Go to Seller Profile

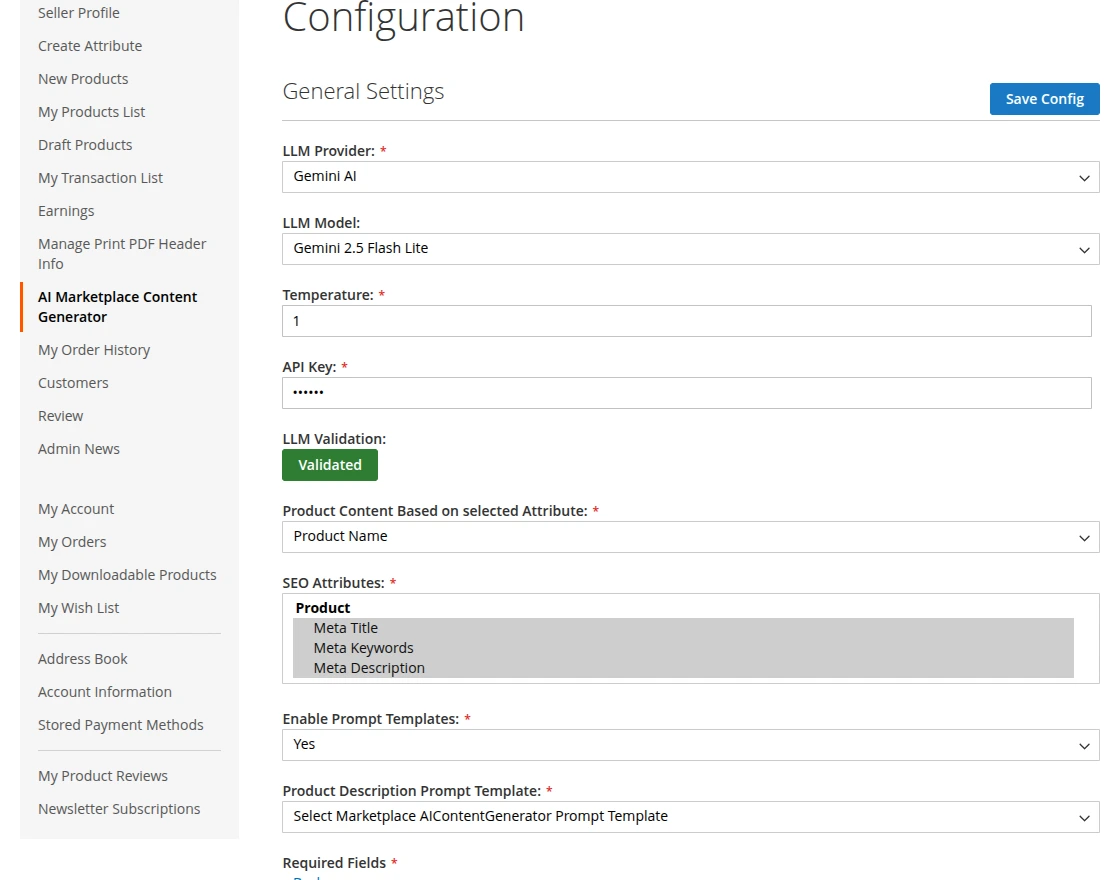click(79, 13)
